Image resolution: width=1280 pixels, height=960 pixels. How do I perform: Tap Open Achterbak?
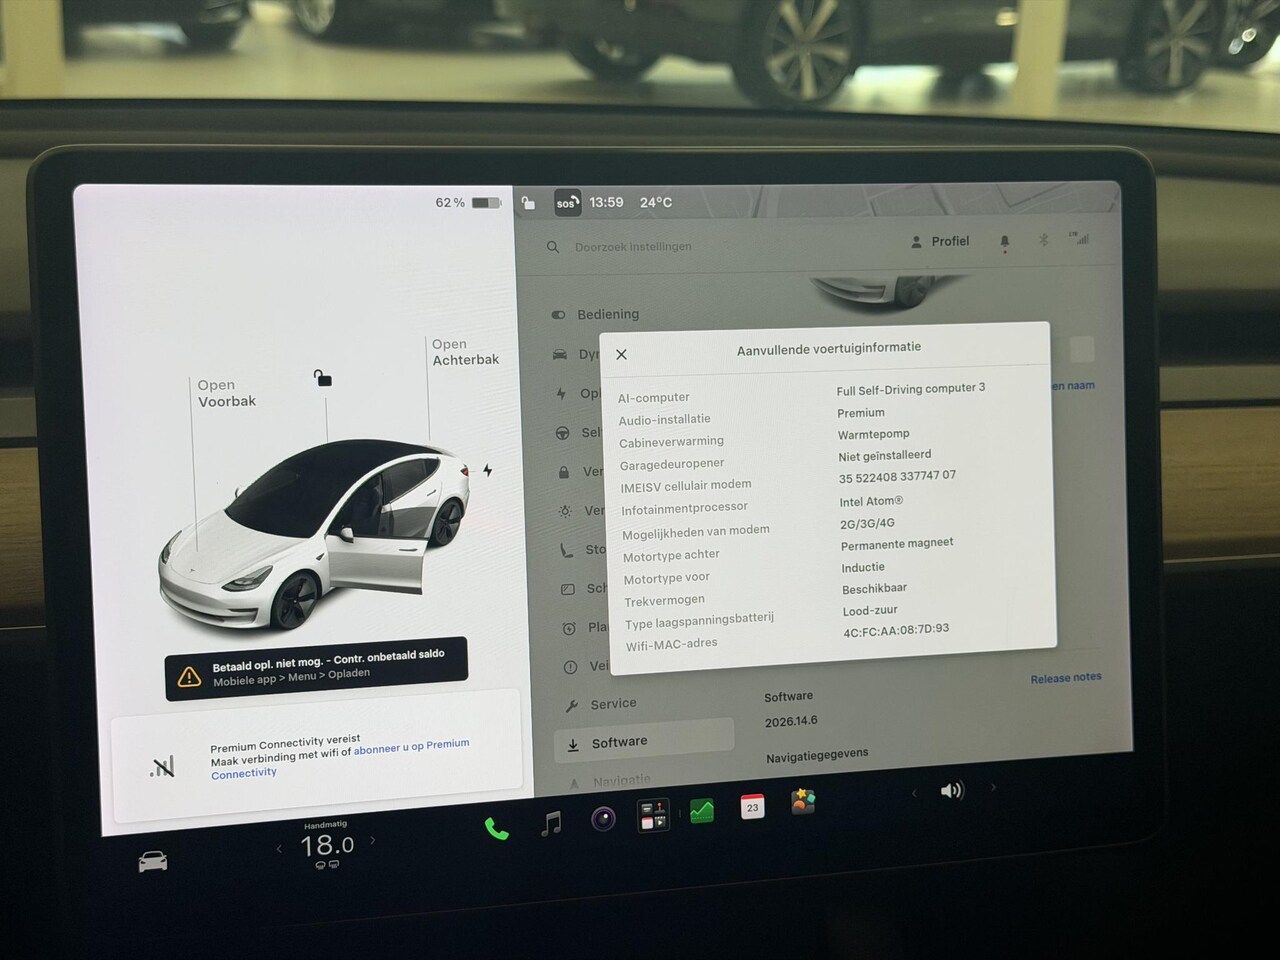coord(465,352)
